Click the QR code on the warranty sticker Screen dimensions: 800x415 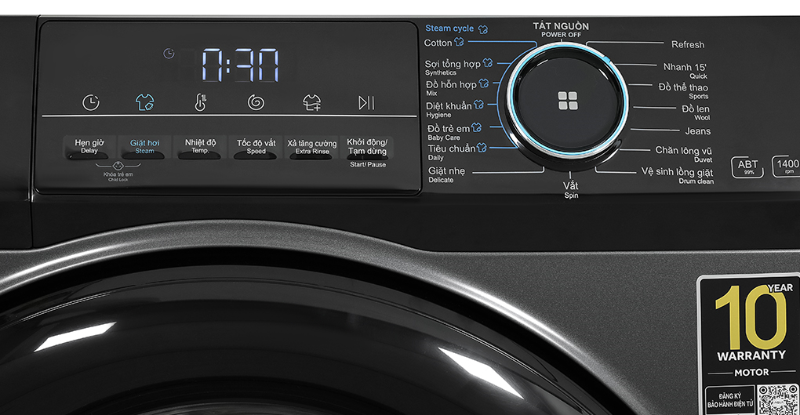[779, 400]
